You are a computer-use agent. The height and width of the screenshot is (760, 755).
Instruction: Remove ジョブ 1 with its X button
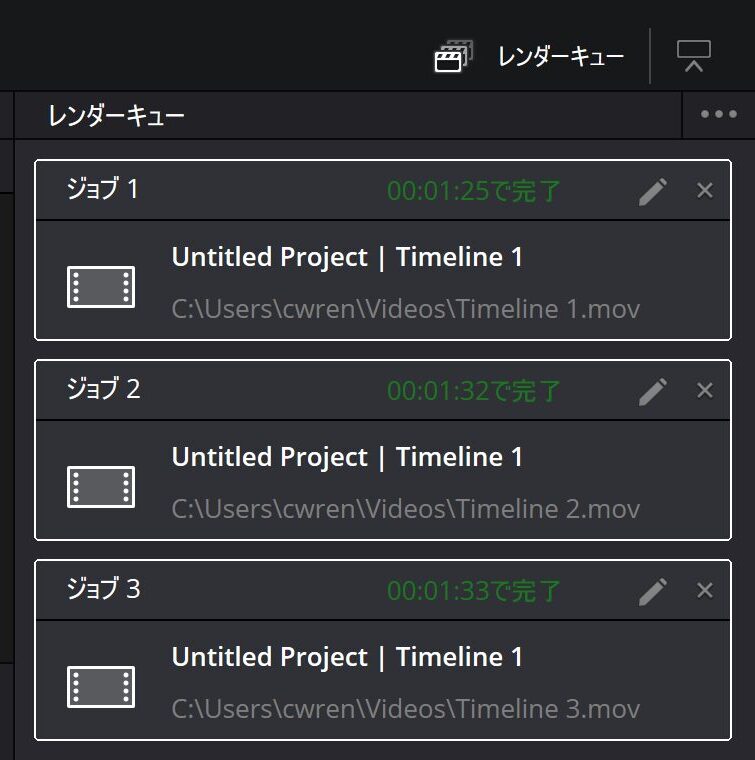(705, 190)
